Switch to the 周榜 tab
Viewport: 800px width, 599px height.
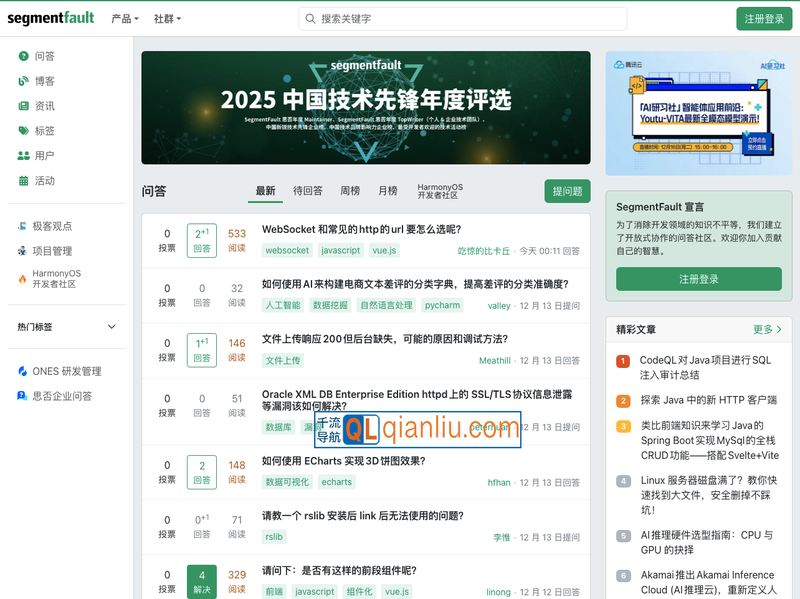coord(350,191)
